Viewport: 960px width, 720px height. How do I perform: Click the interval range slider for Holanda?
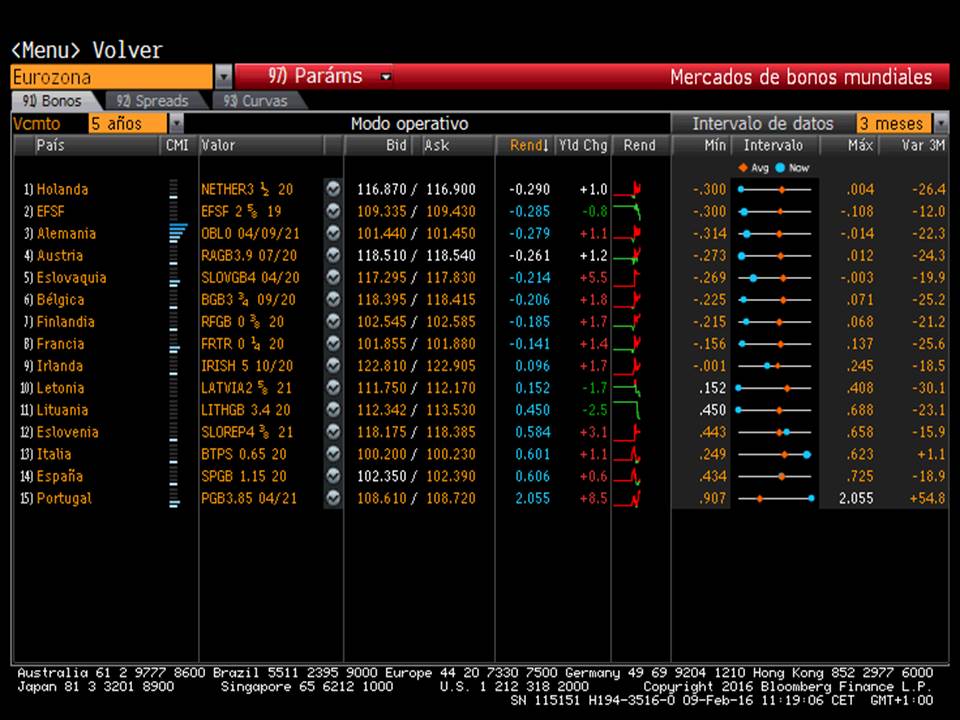pyautogui.click(x=775, y=190)
